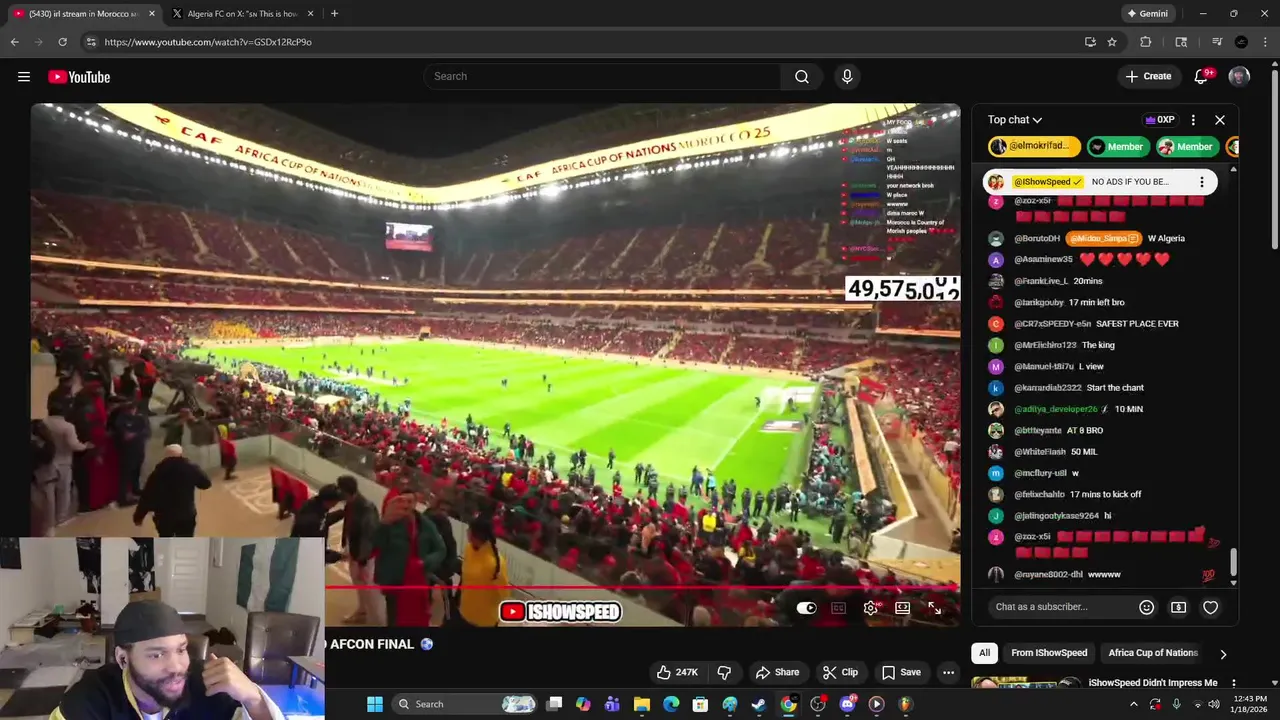Open Windows Start menu
The width and height of the screenshot is (1280, 720).
375,704
